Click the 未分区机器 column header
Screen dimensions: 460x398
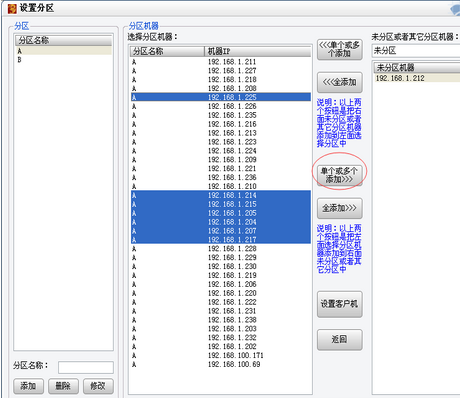tap(417, 68)
